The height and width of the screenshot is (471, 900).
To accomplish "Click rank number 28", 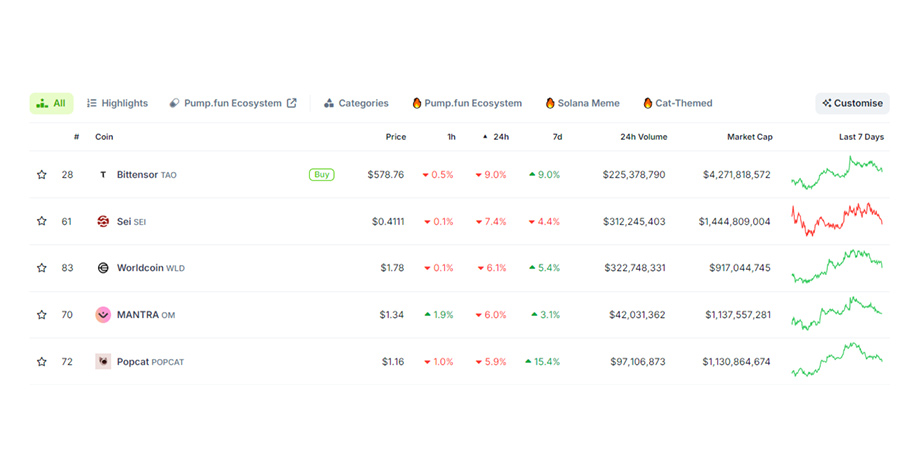I will click(x=67, y=174).
